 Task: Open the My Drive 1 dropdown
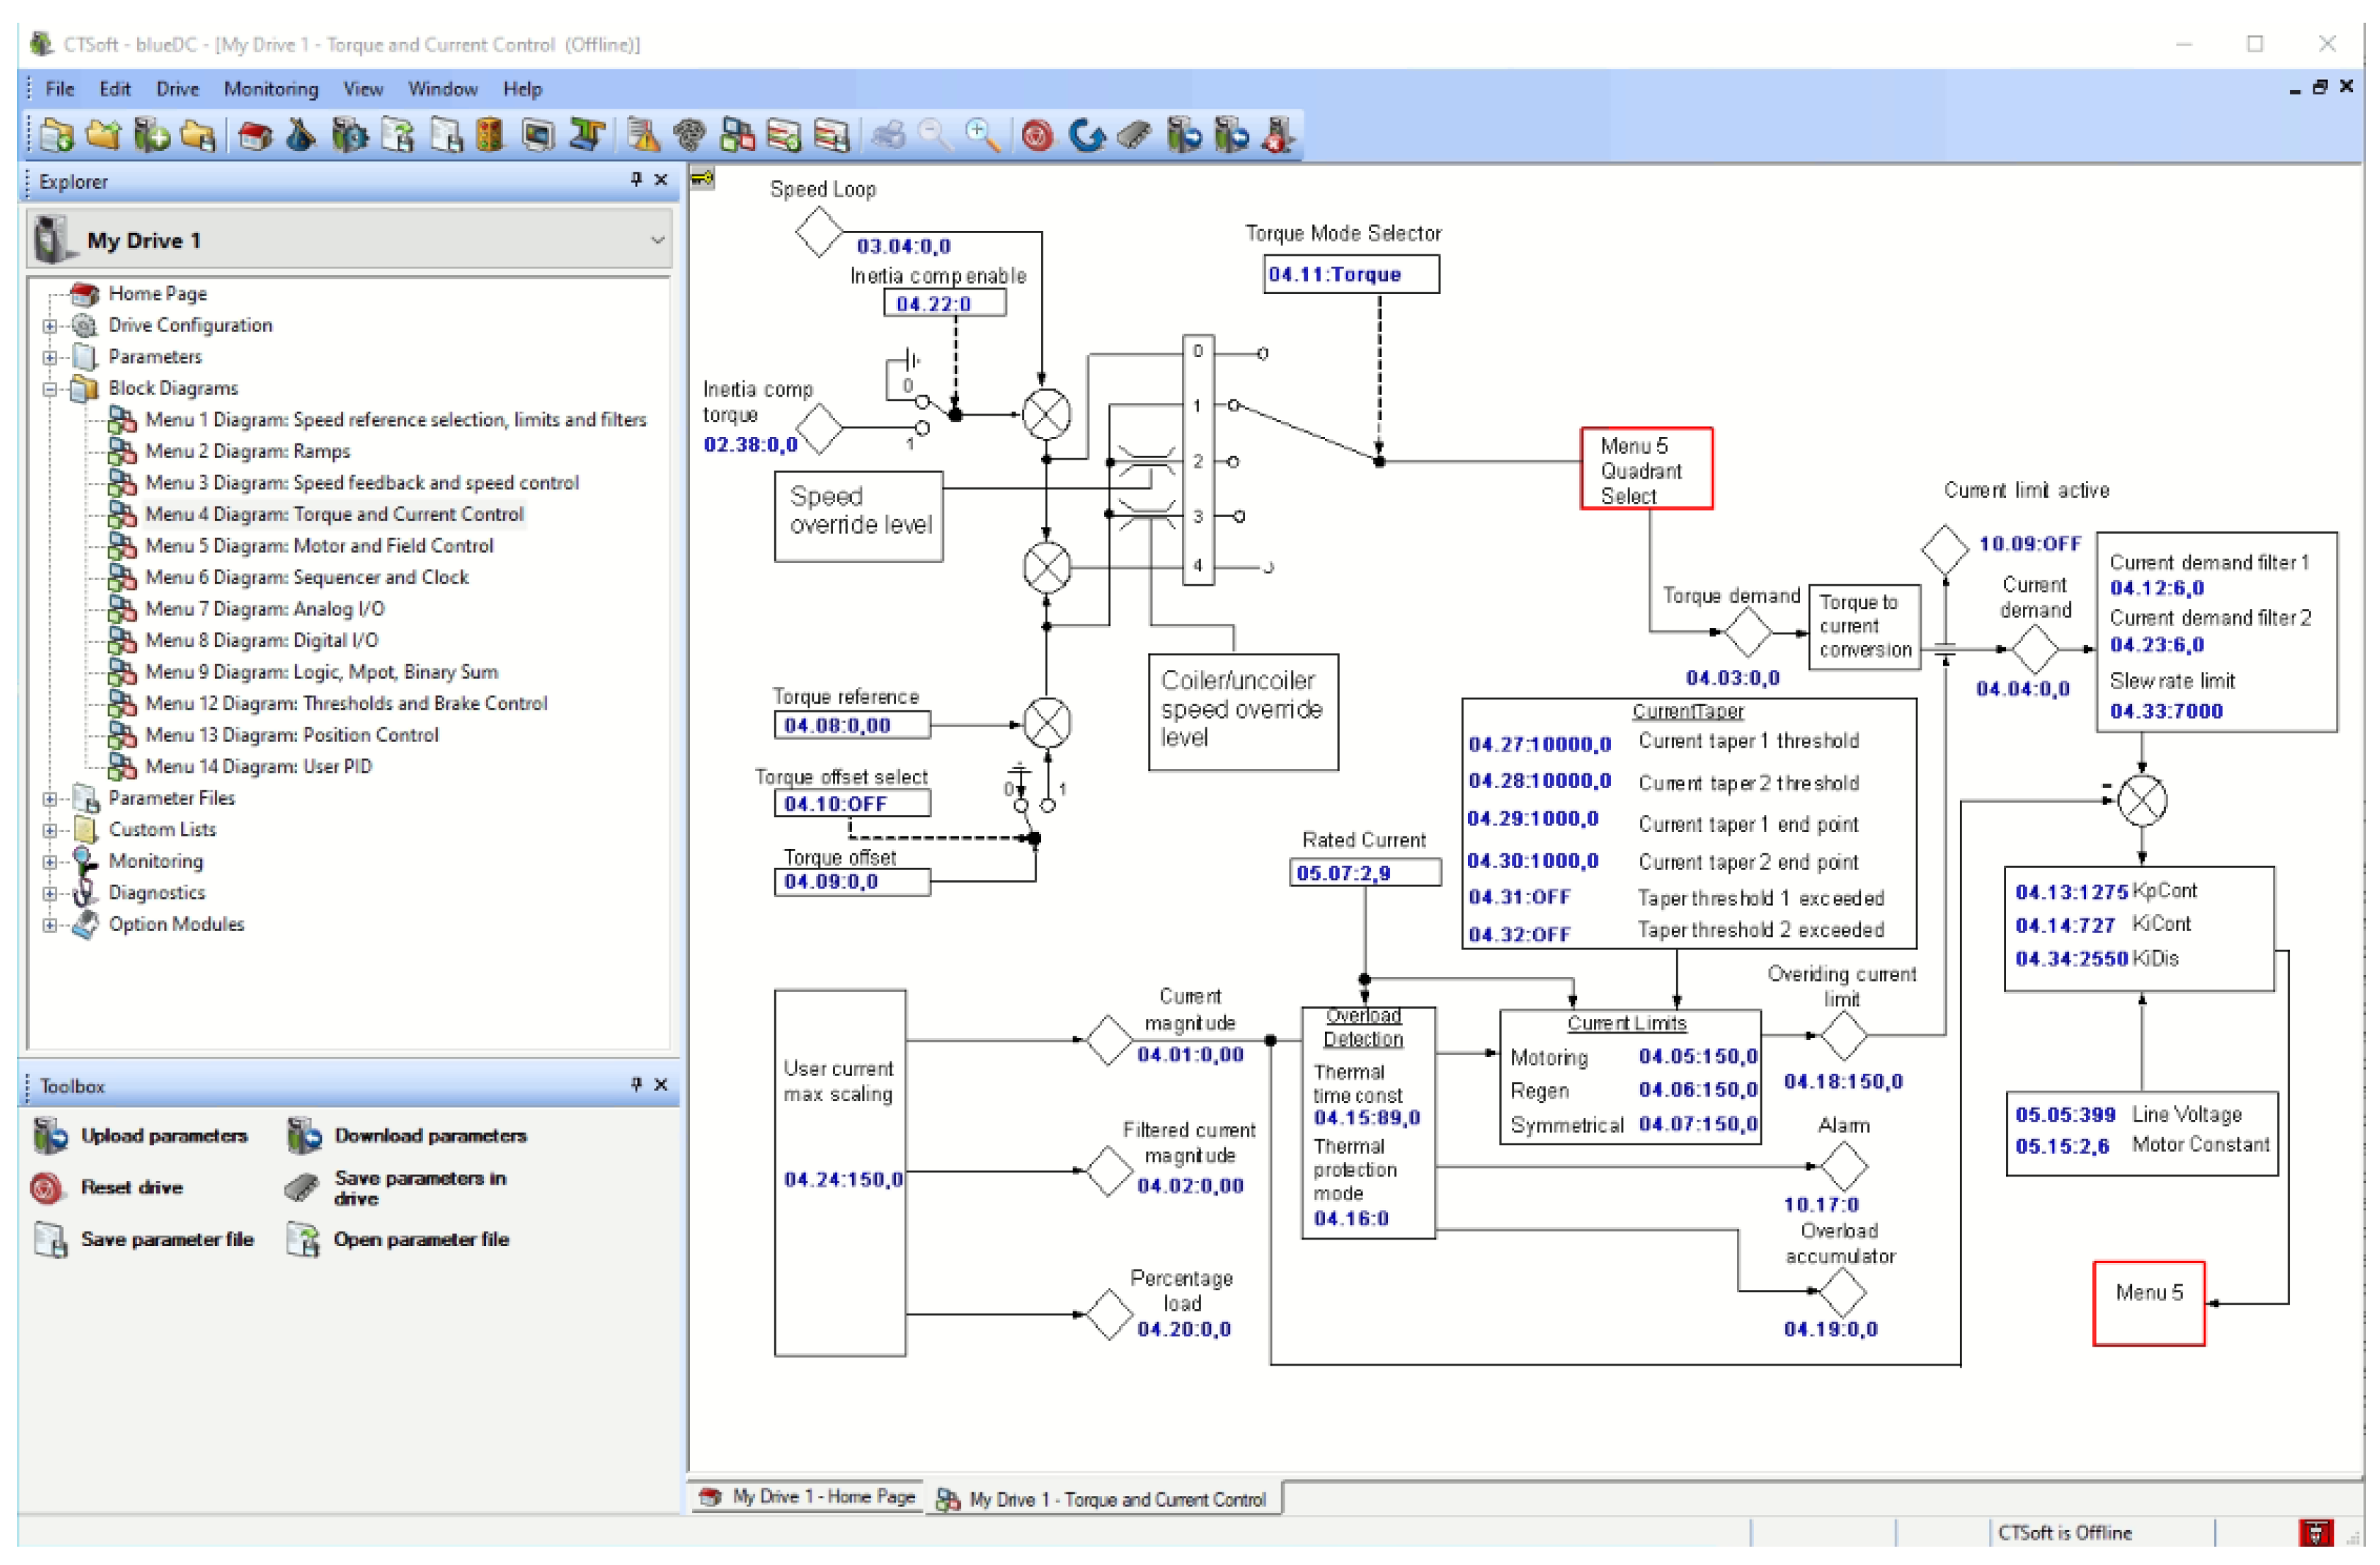(x=657, y=240)
